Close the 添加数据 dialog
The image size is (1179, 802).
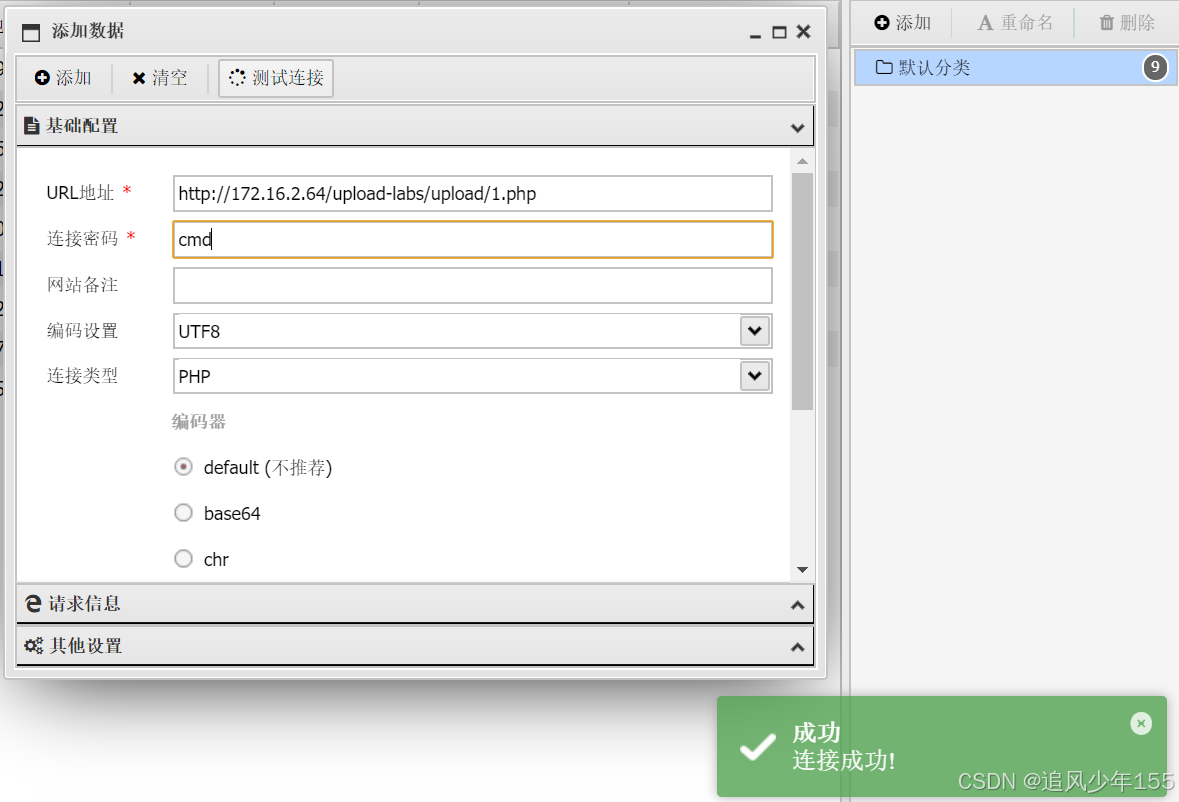click(x=804, y=32)
